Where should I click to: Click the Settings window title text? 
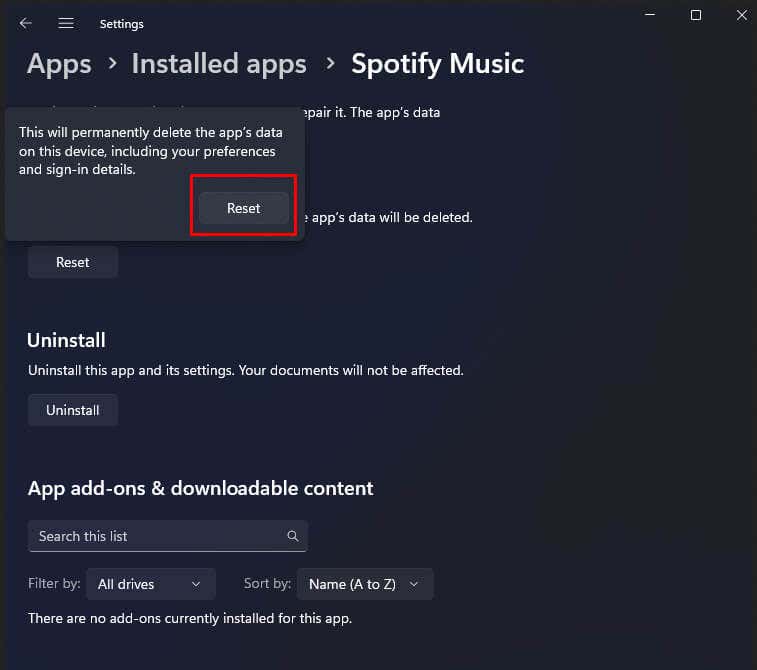click(x=122, y=23)
